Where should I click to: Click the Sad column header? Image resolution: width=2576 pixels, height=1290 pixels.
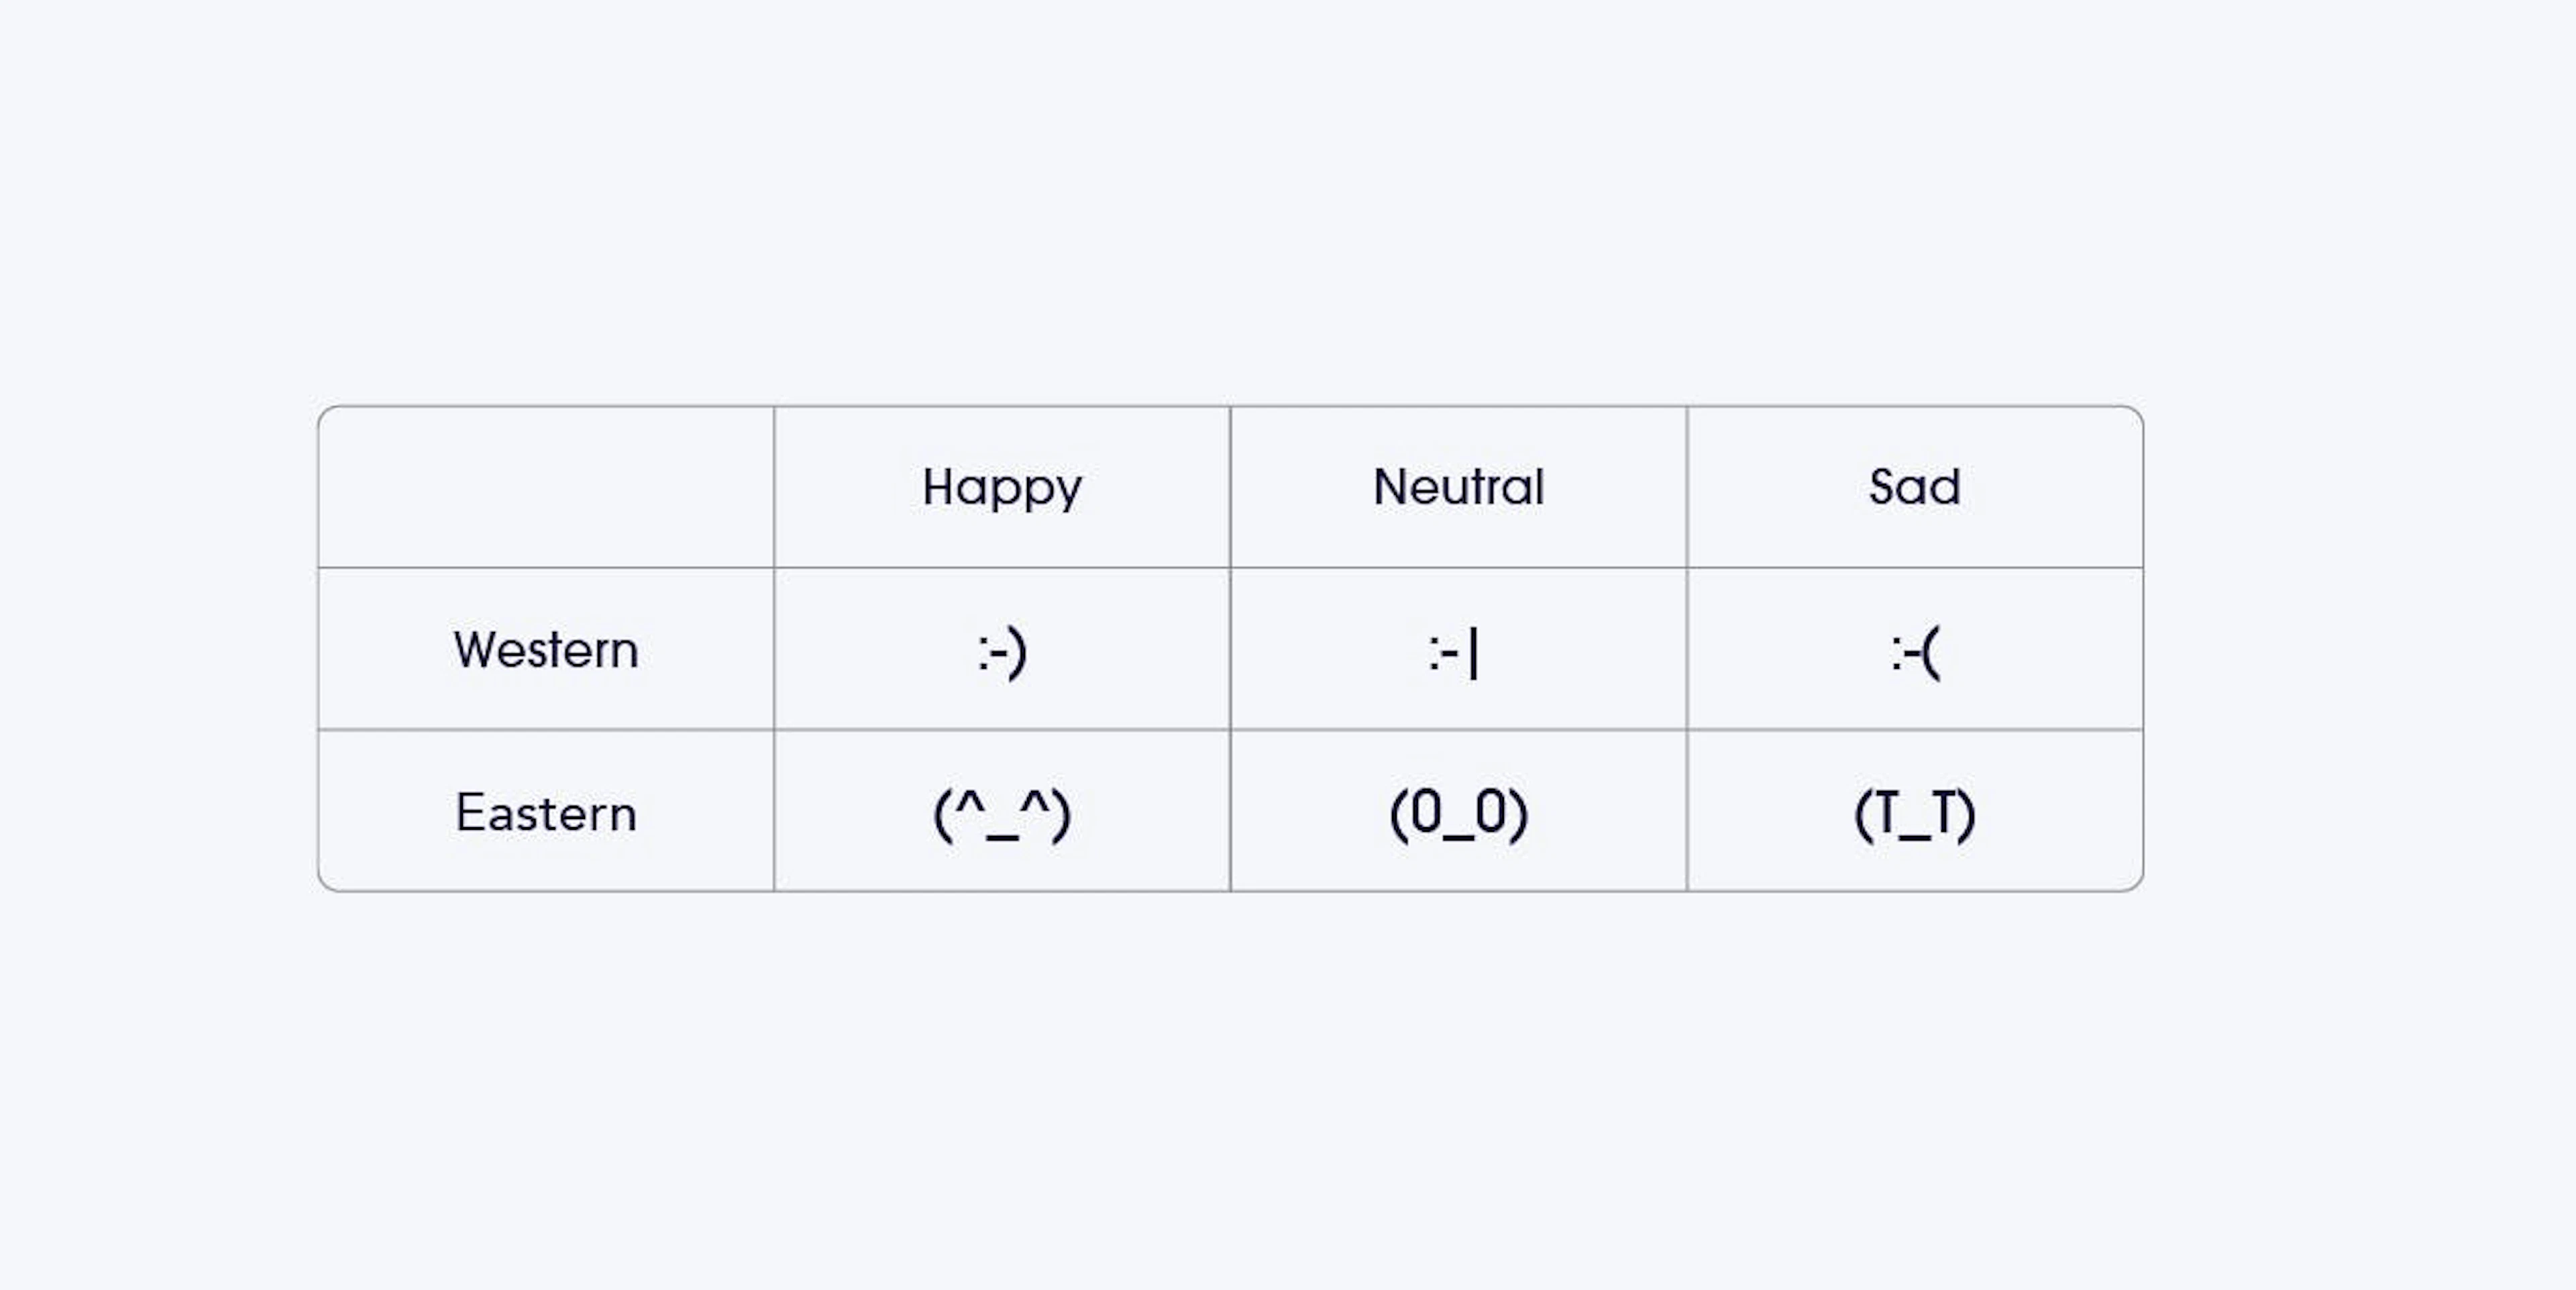pyautogui.click(x=1914, y=487)
